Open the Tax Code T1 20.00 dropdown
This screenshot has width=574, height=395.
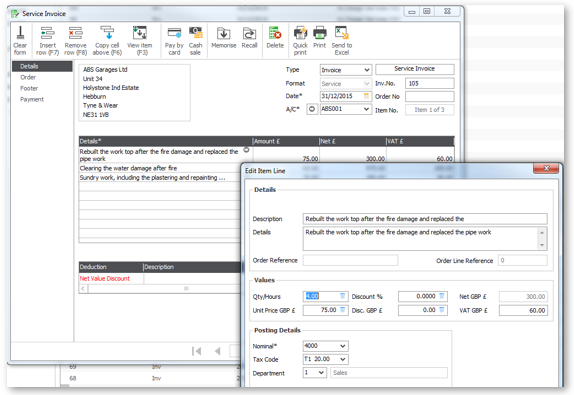(343, 359)
